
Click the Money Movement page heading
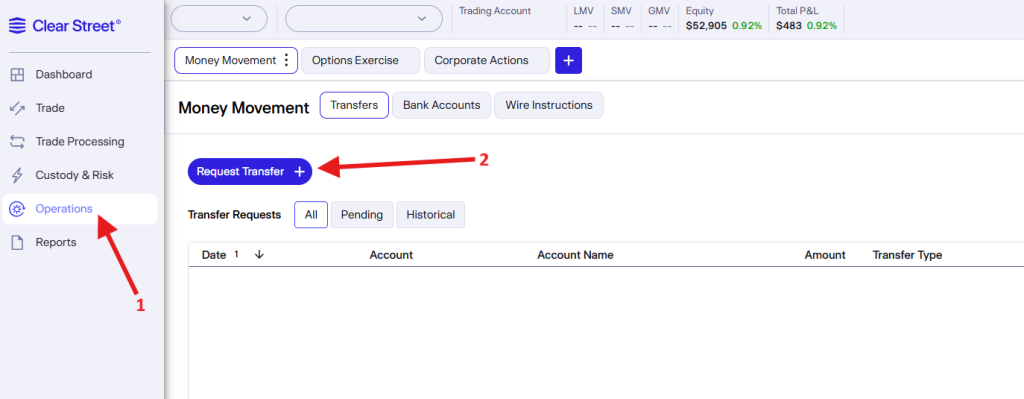[244, 108]
